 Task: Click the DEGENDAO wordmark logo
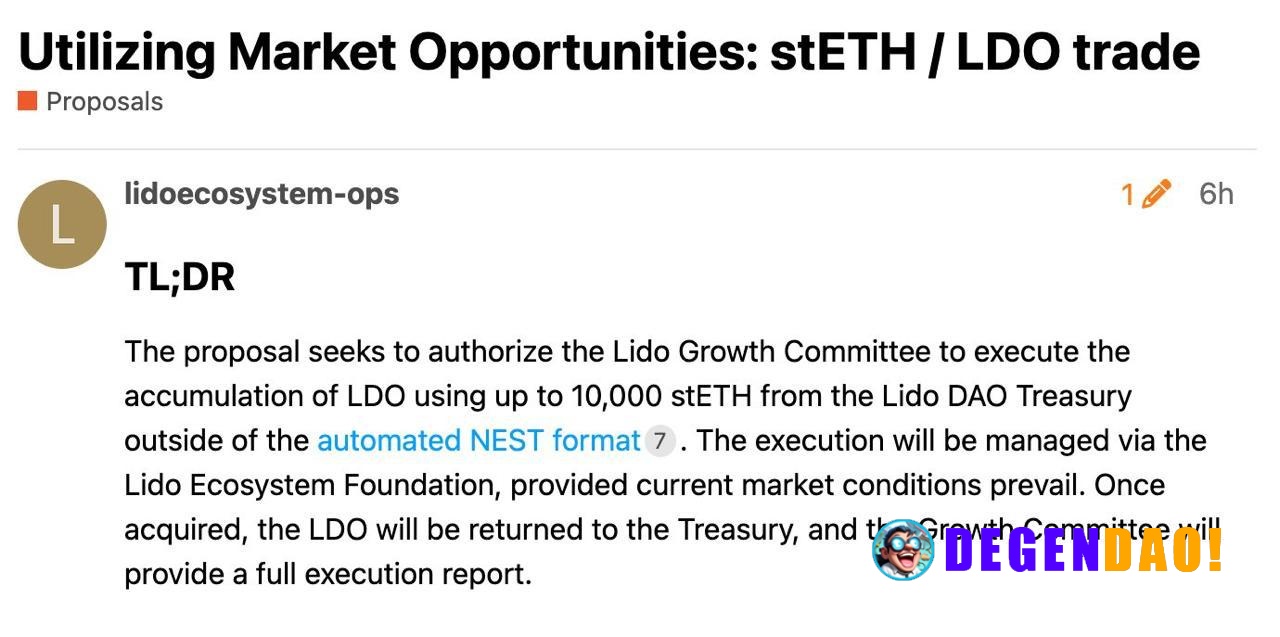pyautogui.click(x=1080, y=551)
